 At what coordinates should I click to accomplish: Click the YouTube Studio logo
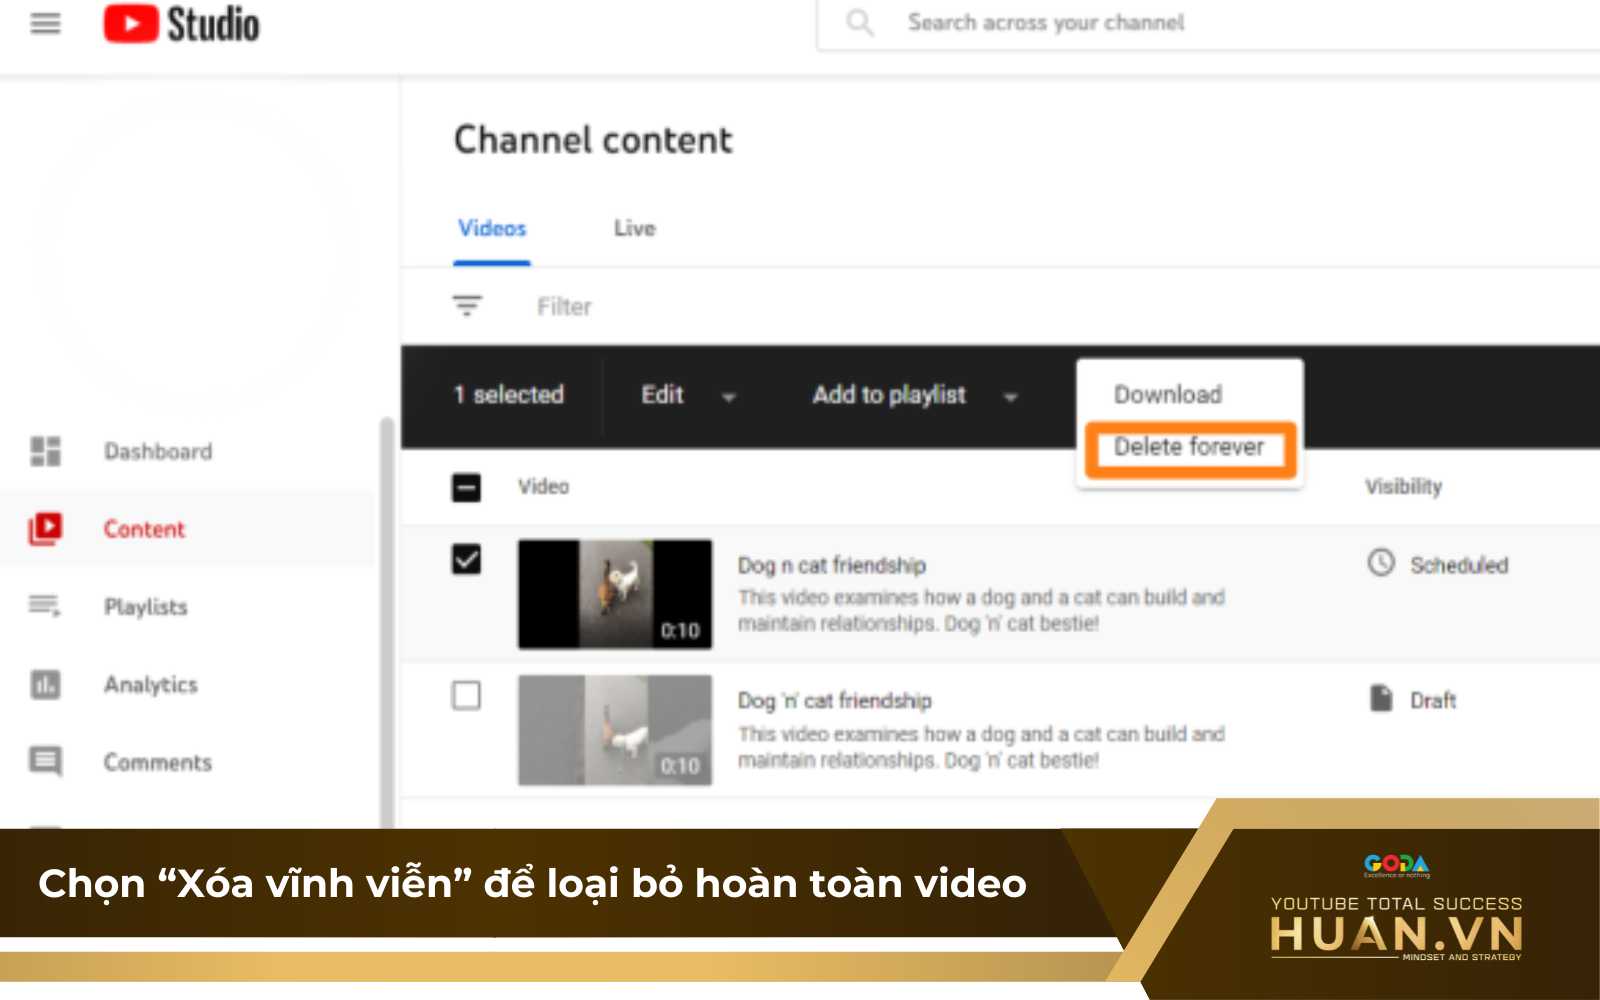181,24
